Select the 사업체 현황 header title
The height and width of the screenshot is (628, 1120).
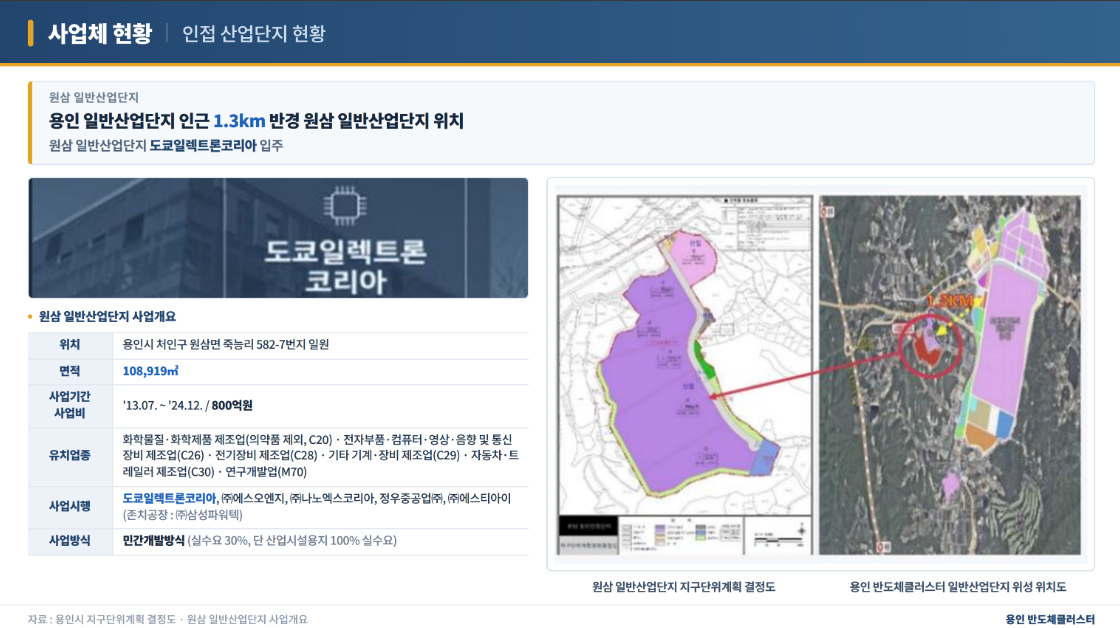pyautogui.click(x=100, y=34)
